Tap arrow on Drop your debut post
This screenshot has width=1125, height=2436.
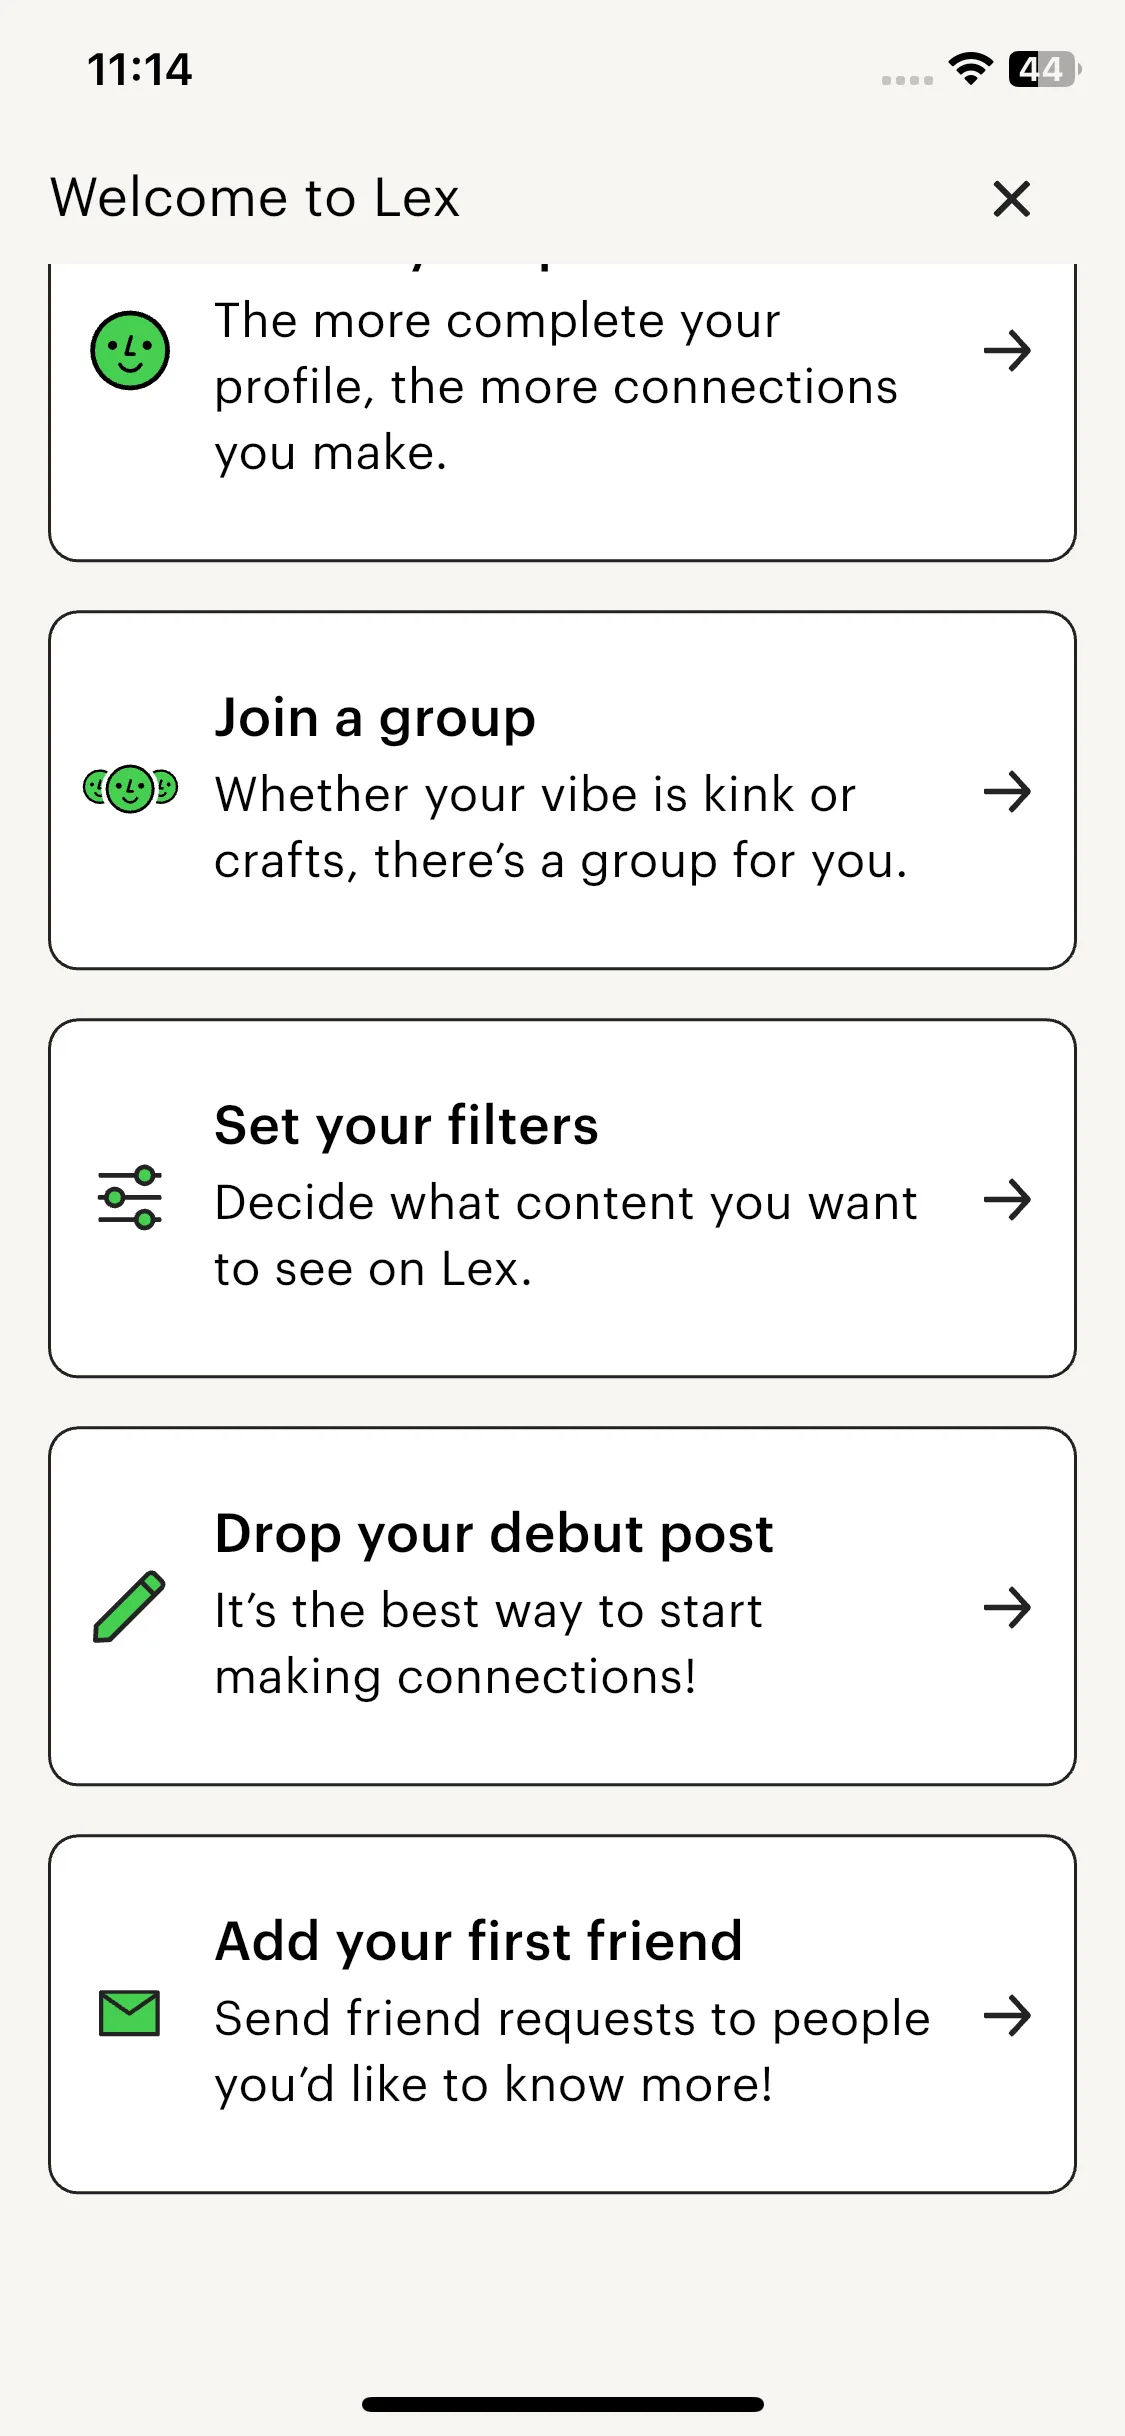1006,1608
